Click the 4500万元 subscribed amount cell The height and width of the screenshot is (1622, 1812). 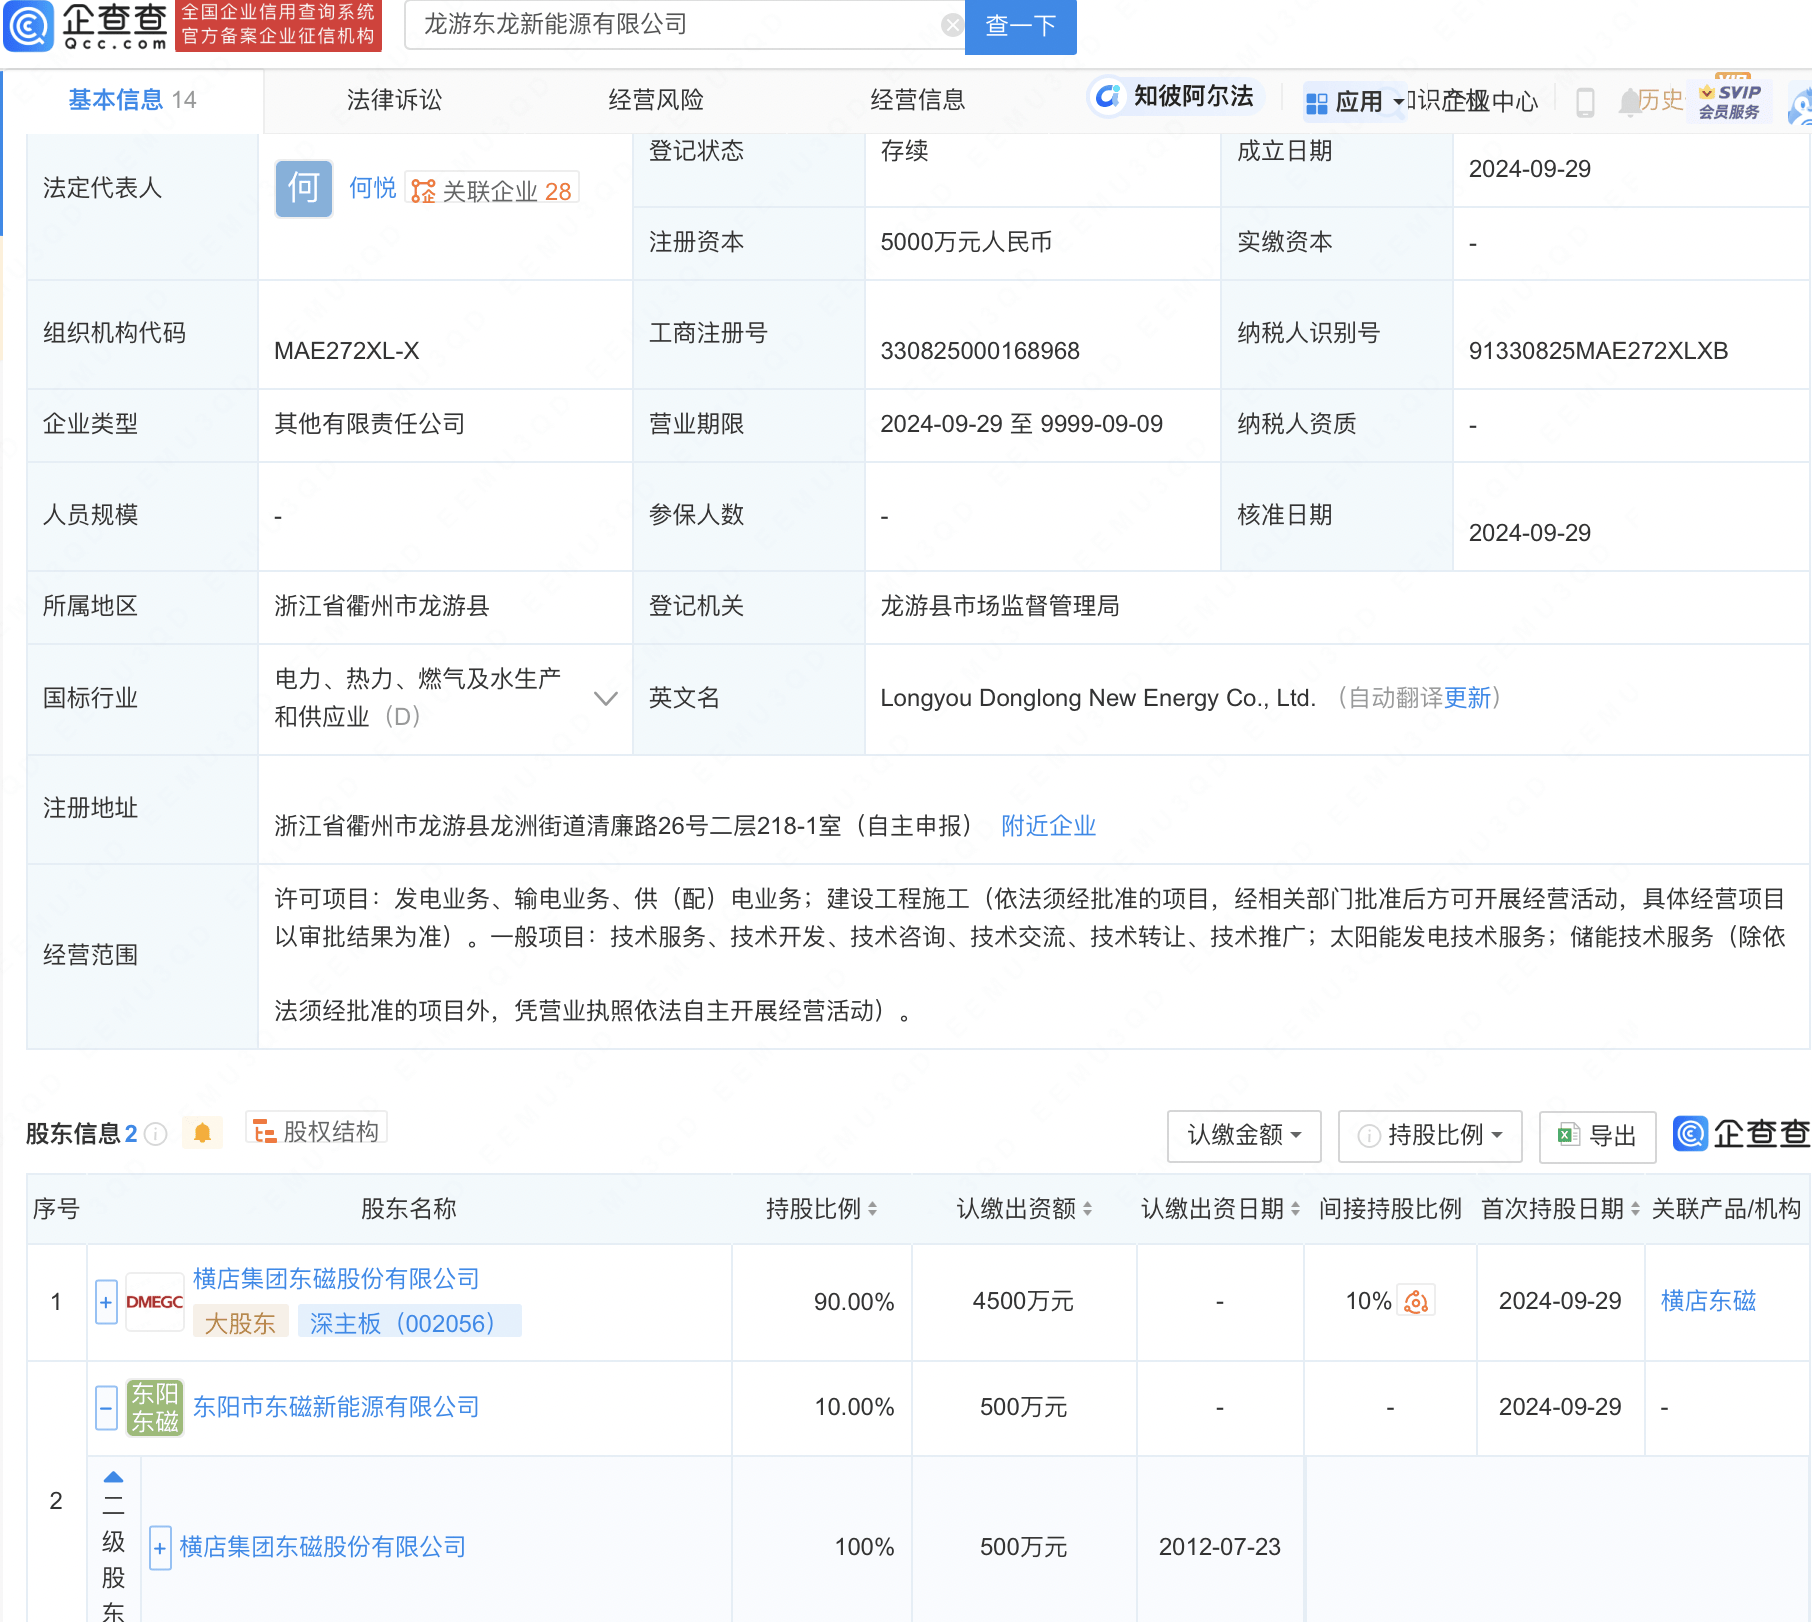point(1023,1301)
